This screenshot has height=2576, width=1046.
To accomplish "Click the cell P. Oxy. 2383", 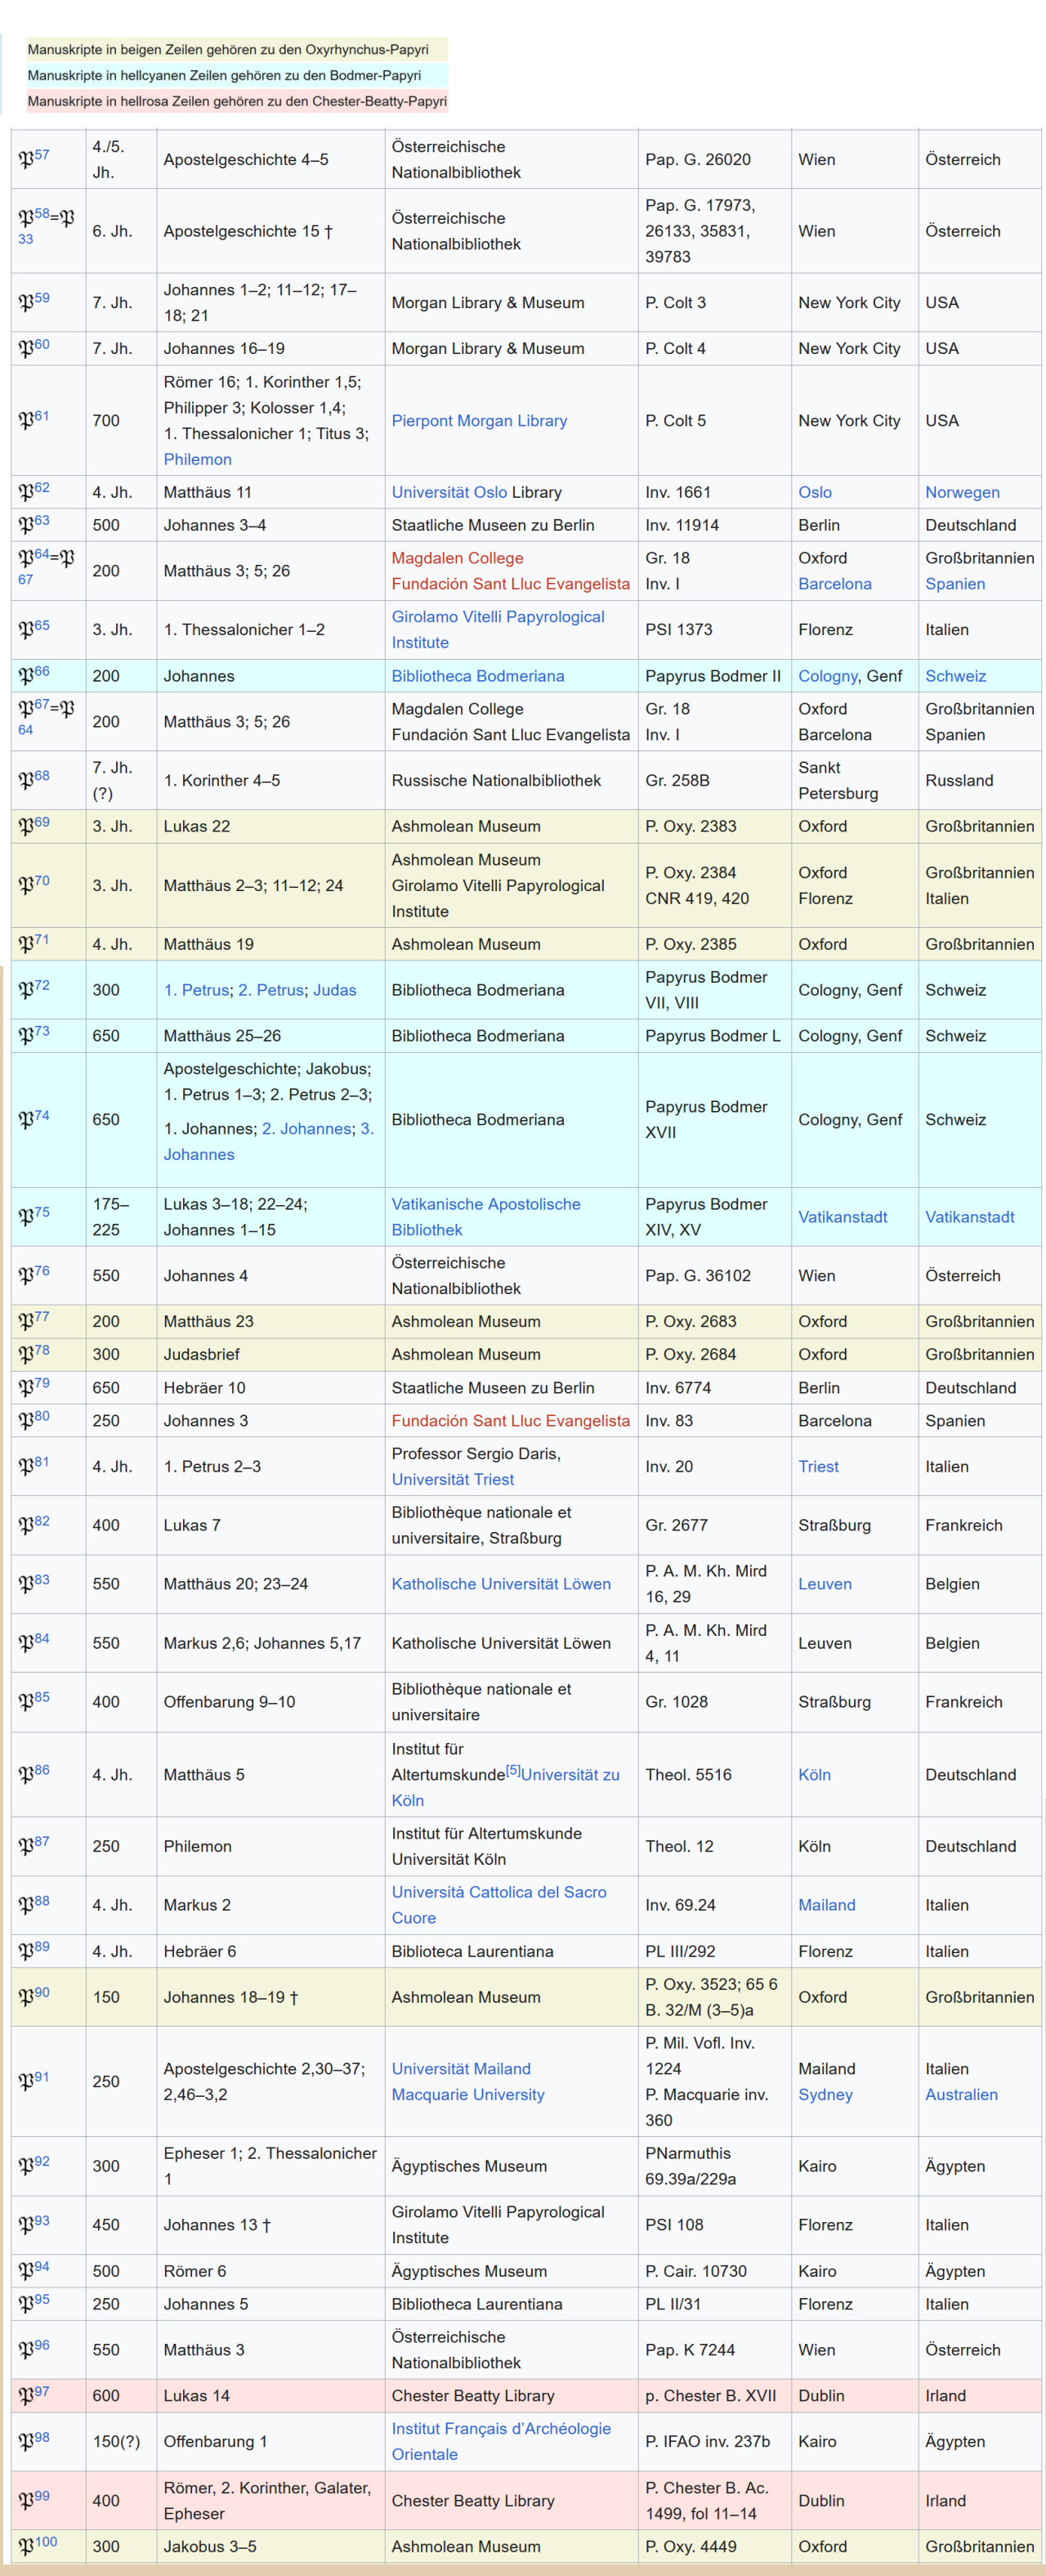I will tap(690, 826).
